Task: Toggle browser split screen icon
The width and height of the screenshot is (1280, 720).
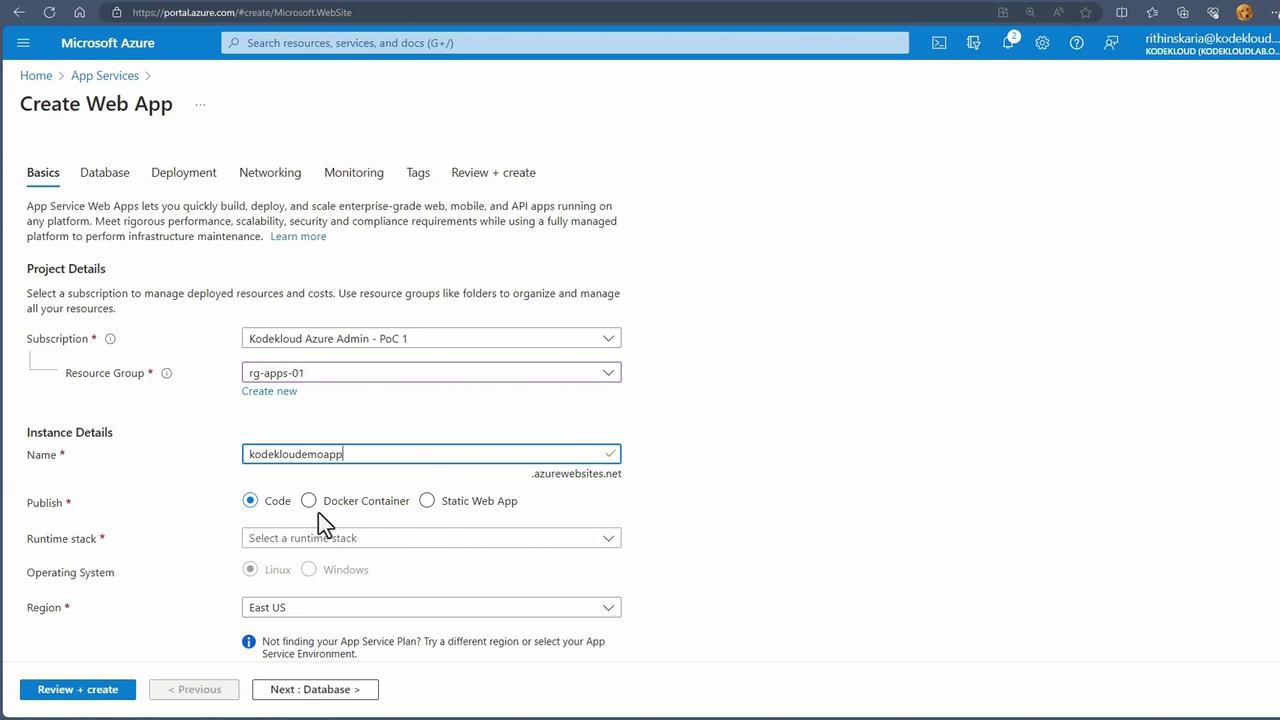Action: point(1122,12)
